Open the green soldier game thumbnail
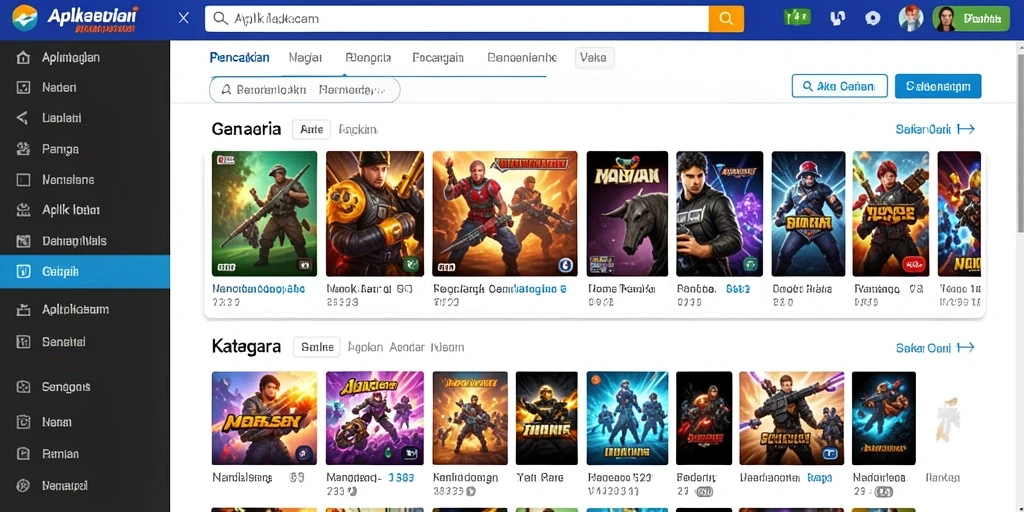1024x512 pixels. coord(264,214)
